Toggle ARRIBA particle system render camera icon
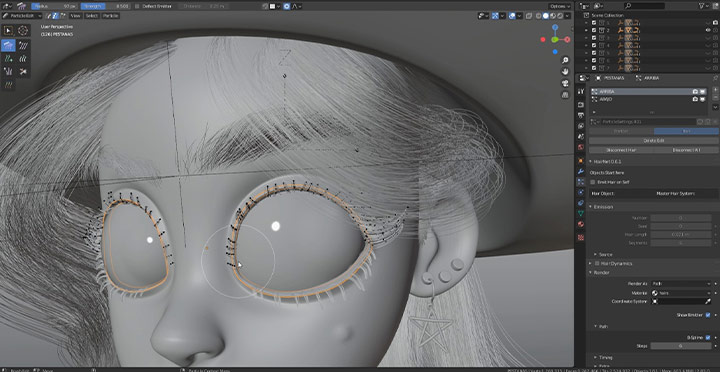The width and height of the screenshot is (720, 372). [x=695, y=91]
